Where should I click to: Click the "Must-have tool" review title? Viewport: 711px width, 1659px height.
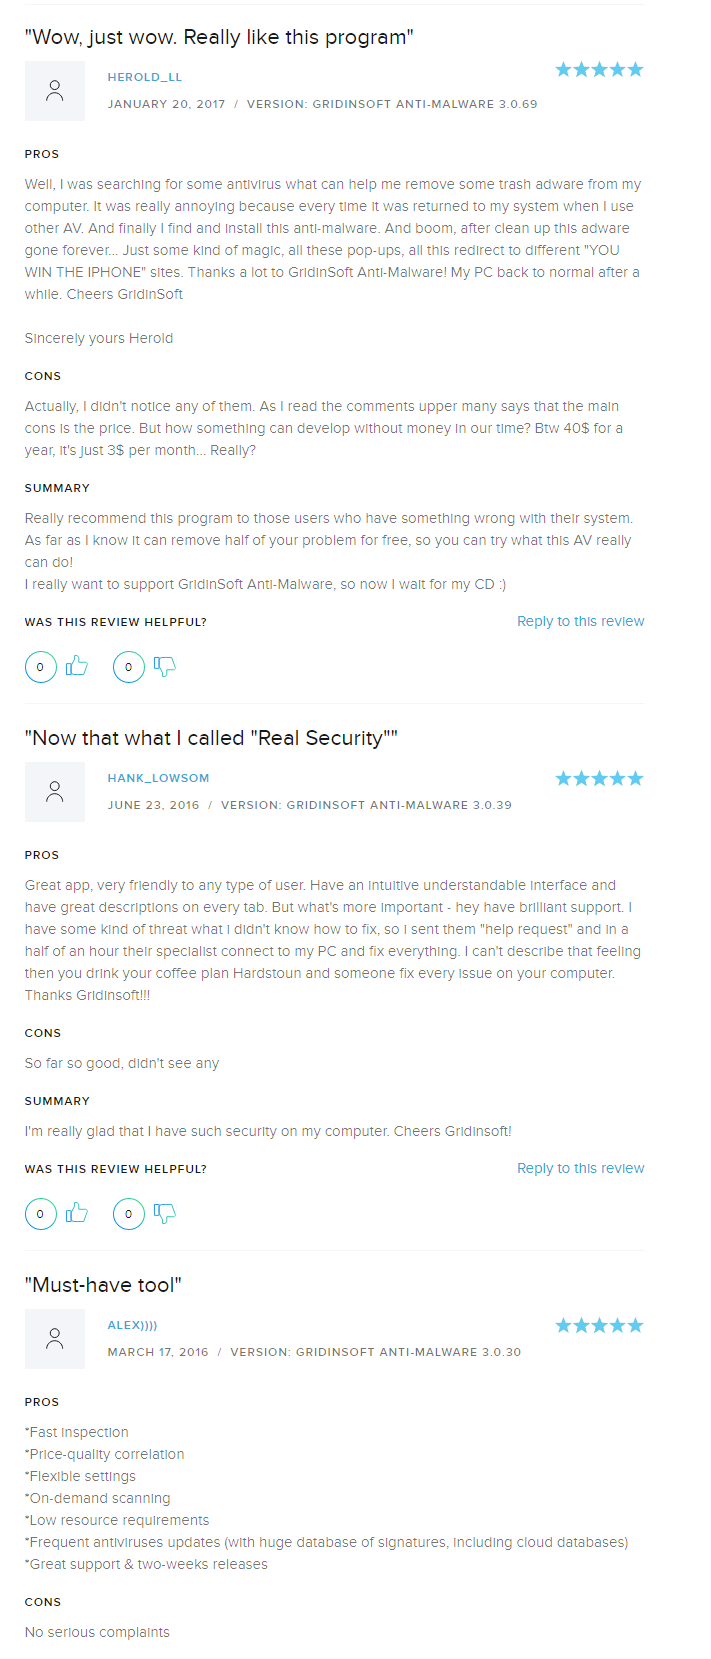[103, 1285]
